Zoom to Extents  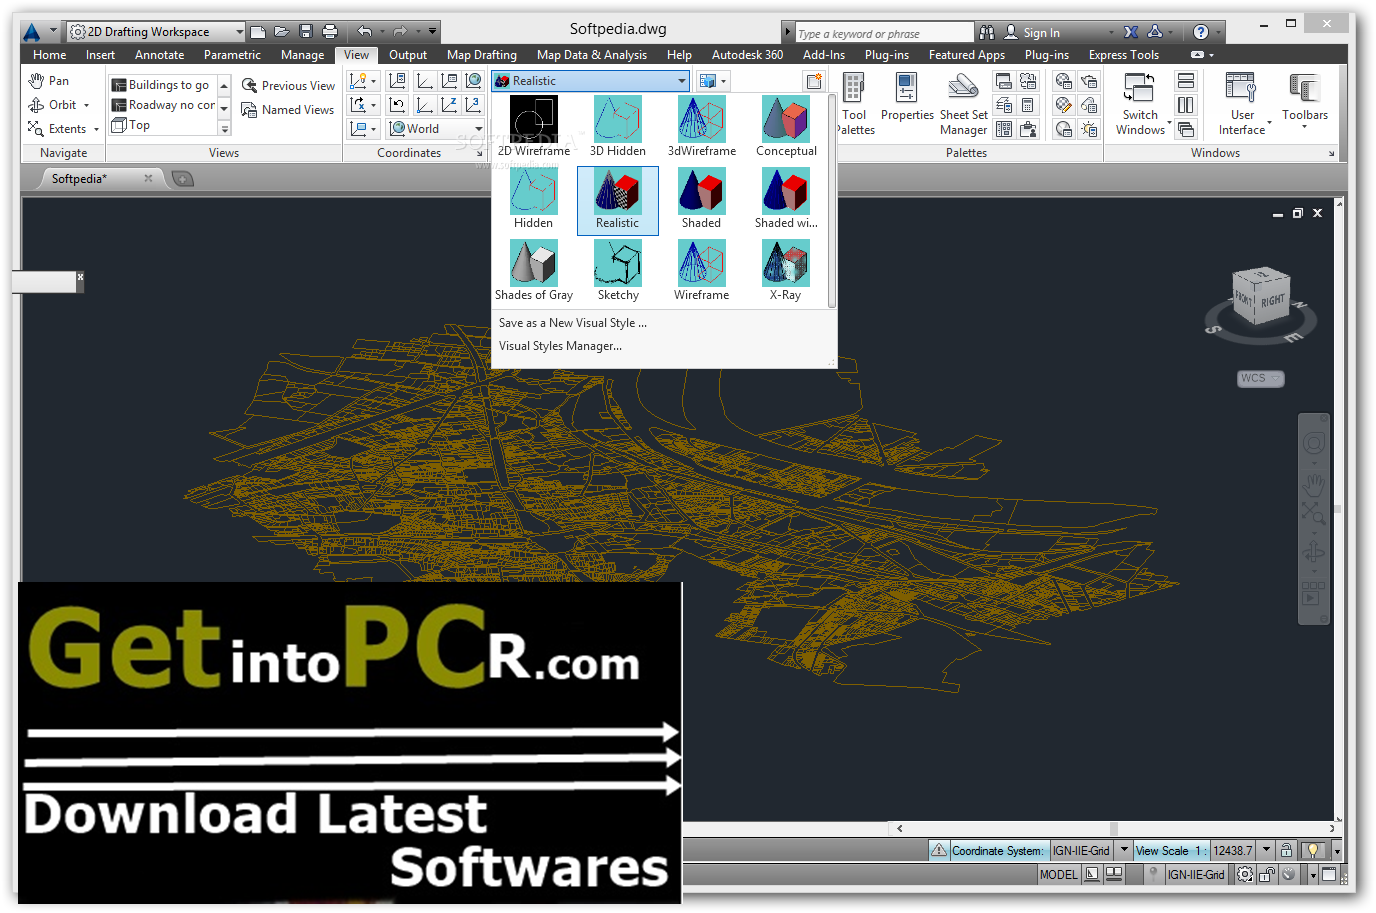click(56, 129)
